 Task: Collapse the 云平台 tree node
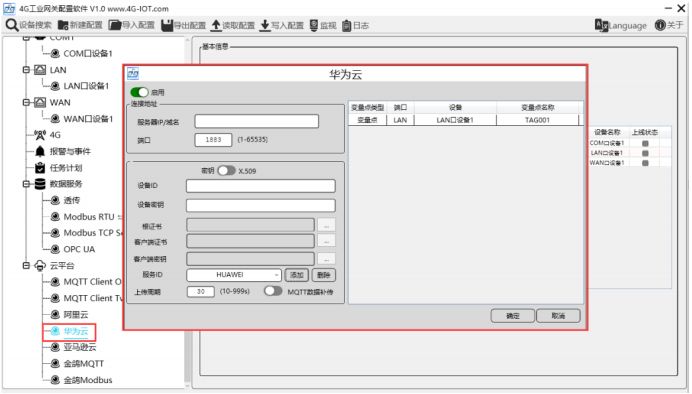tap(26, 265)
